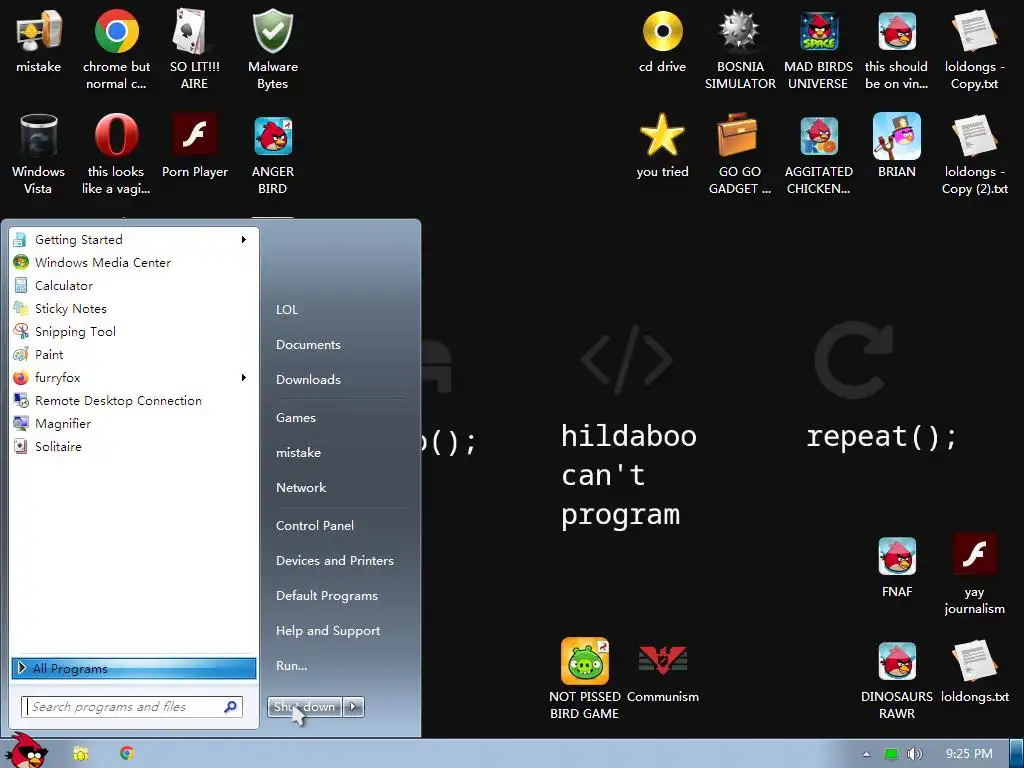Screen dimensions: 1024x768
Task: Click the Show desktop strip
Action: (x=1017, y=754)
